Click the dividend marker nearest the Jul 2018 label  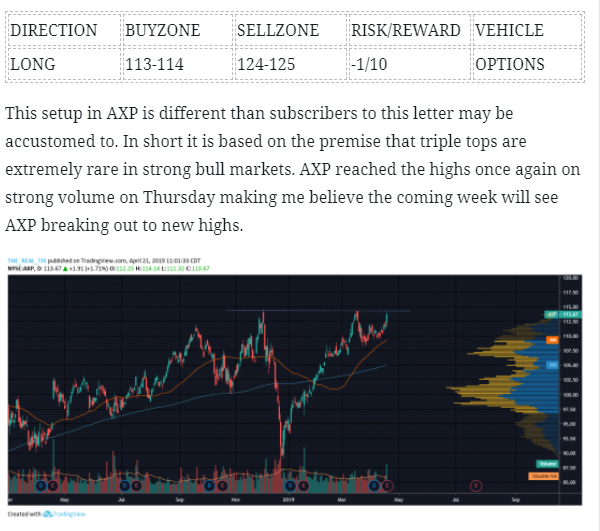125,486
